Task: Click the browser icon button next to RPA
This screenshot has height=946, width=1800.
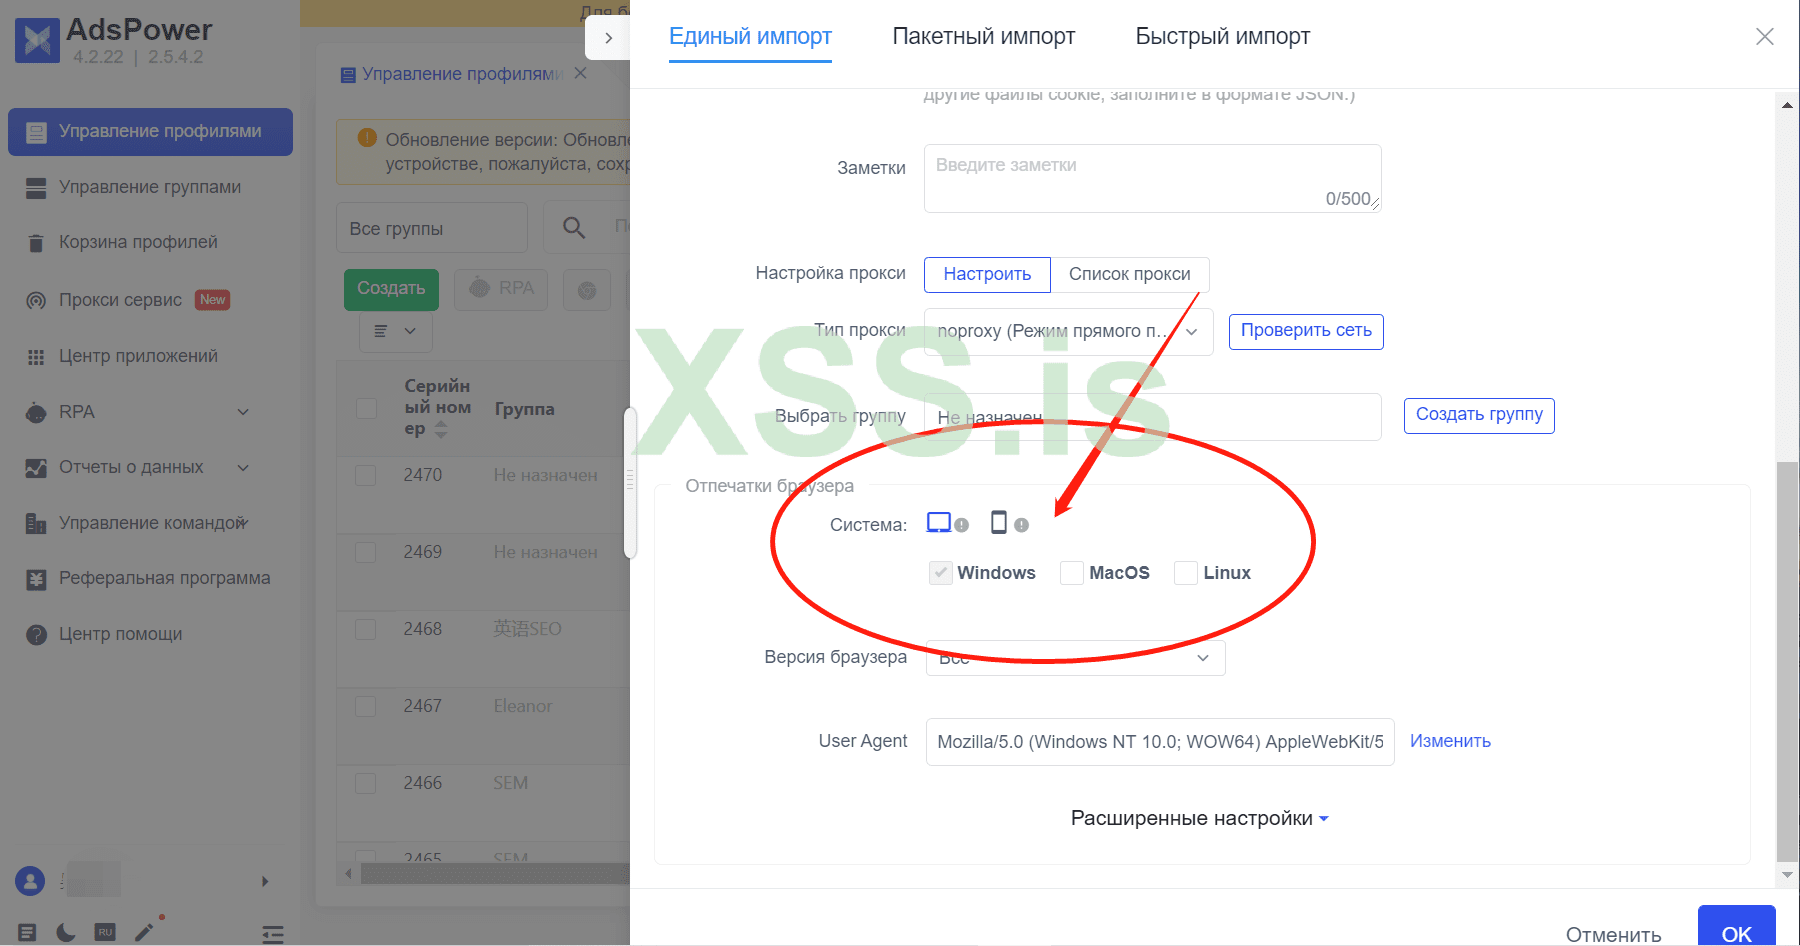Action: (x=587, y=290)
